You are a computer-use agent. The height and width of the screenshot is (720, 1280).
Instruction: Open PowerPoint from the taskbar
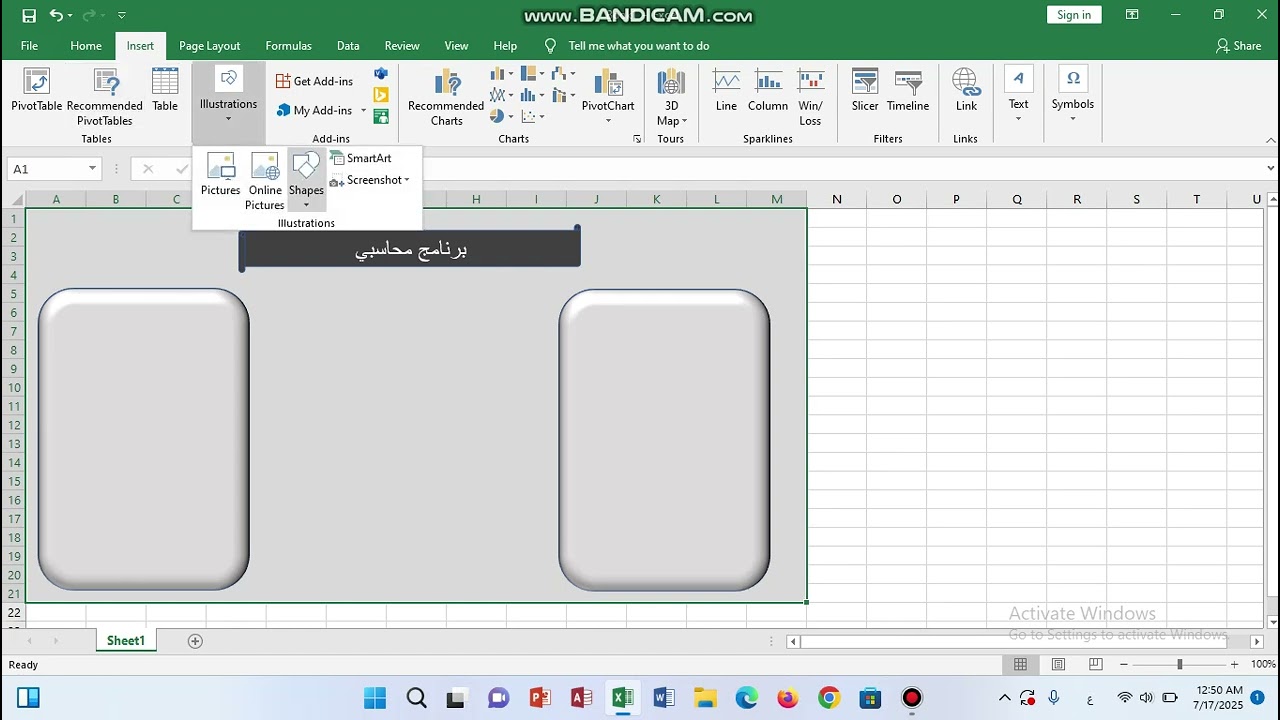540,698
